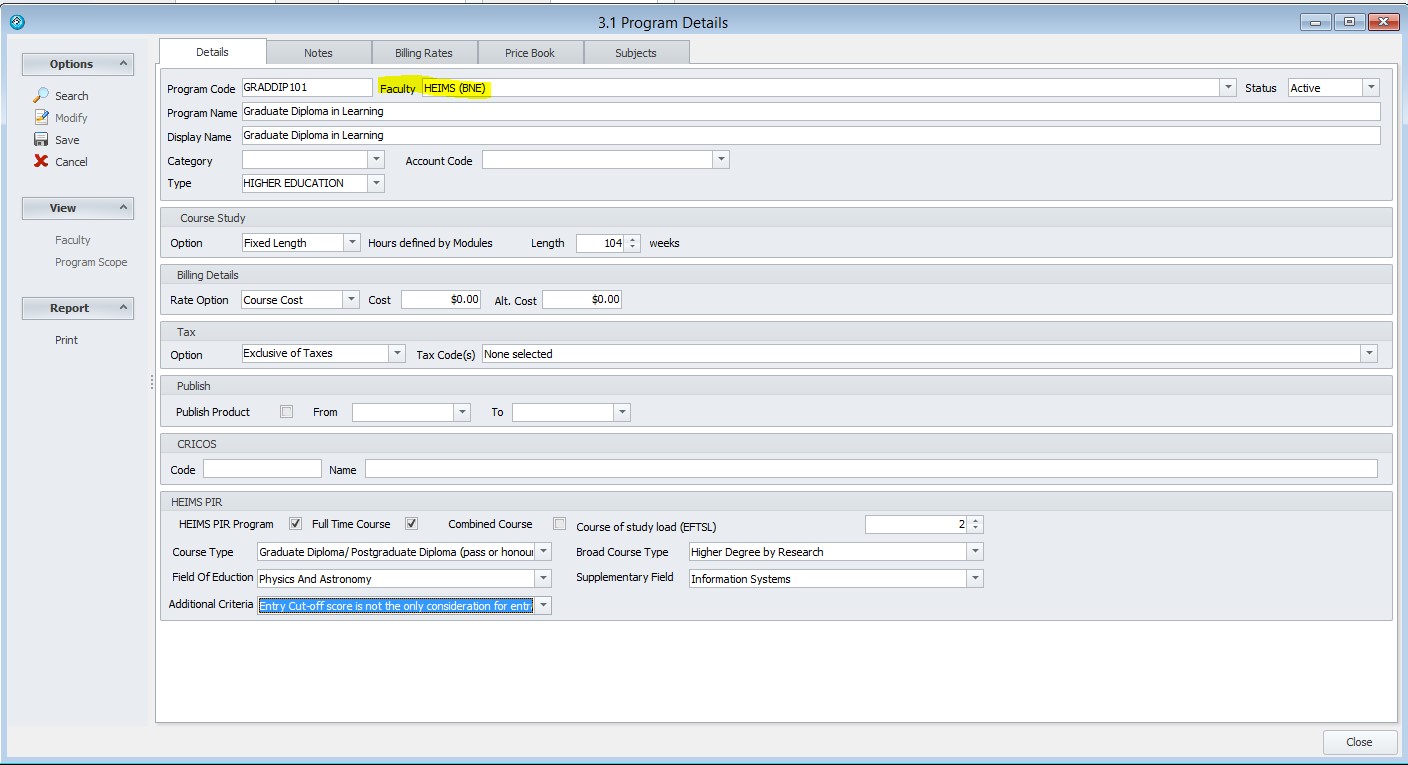Click the red Cancel X icon
The height and width of the screenshot is (765, 1408).
tap(41, 161)
